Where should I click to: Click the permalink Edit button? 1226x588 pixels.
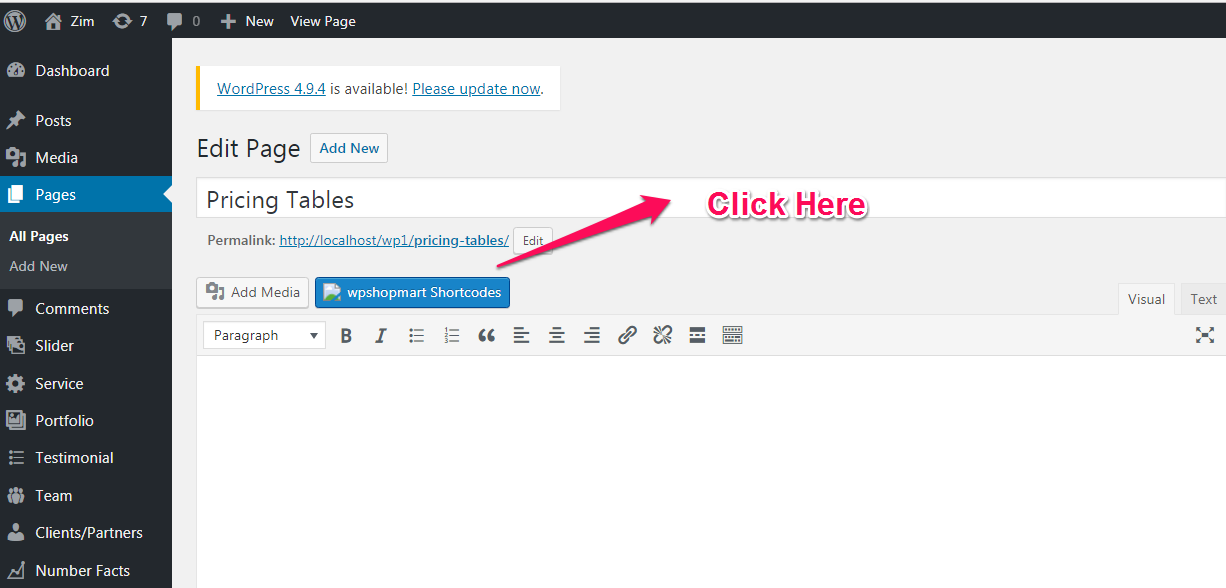[533, 241]
